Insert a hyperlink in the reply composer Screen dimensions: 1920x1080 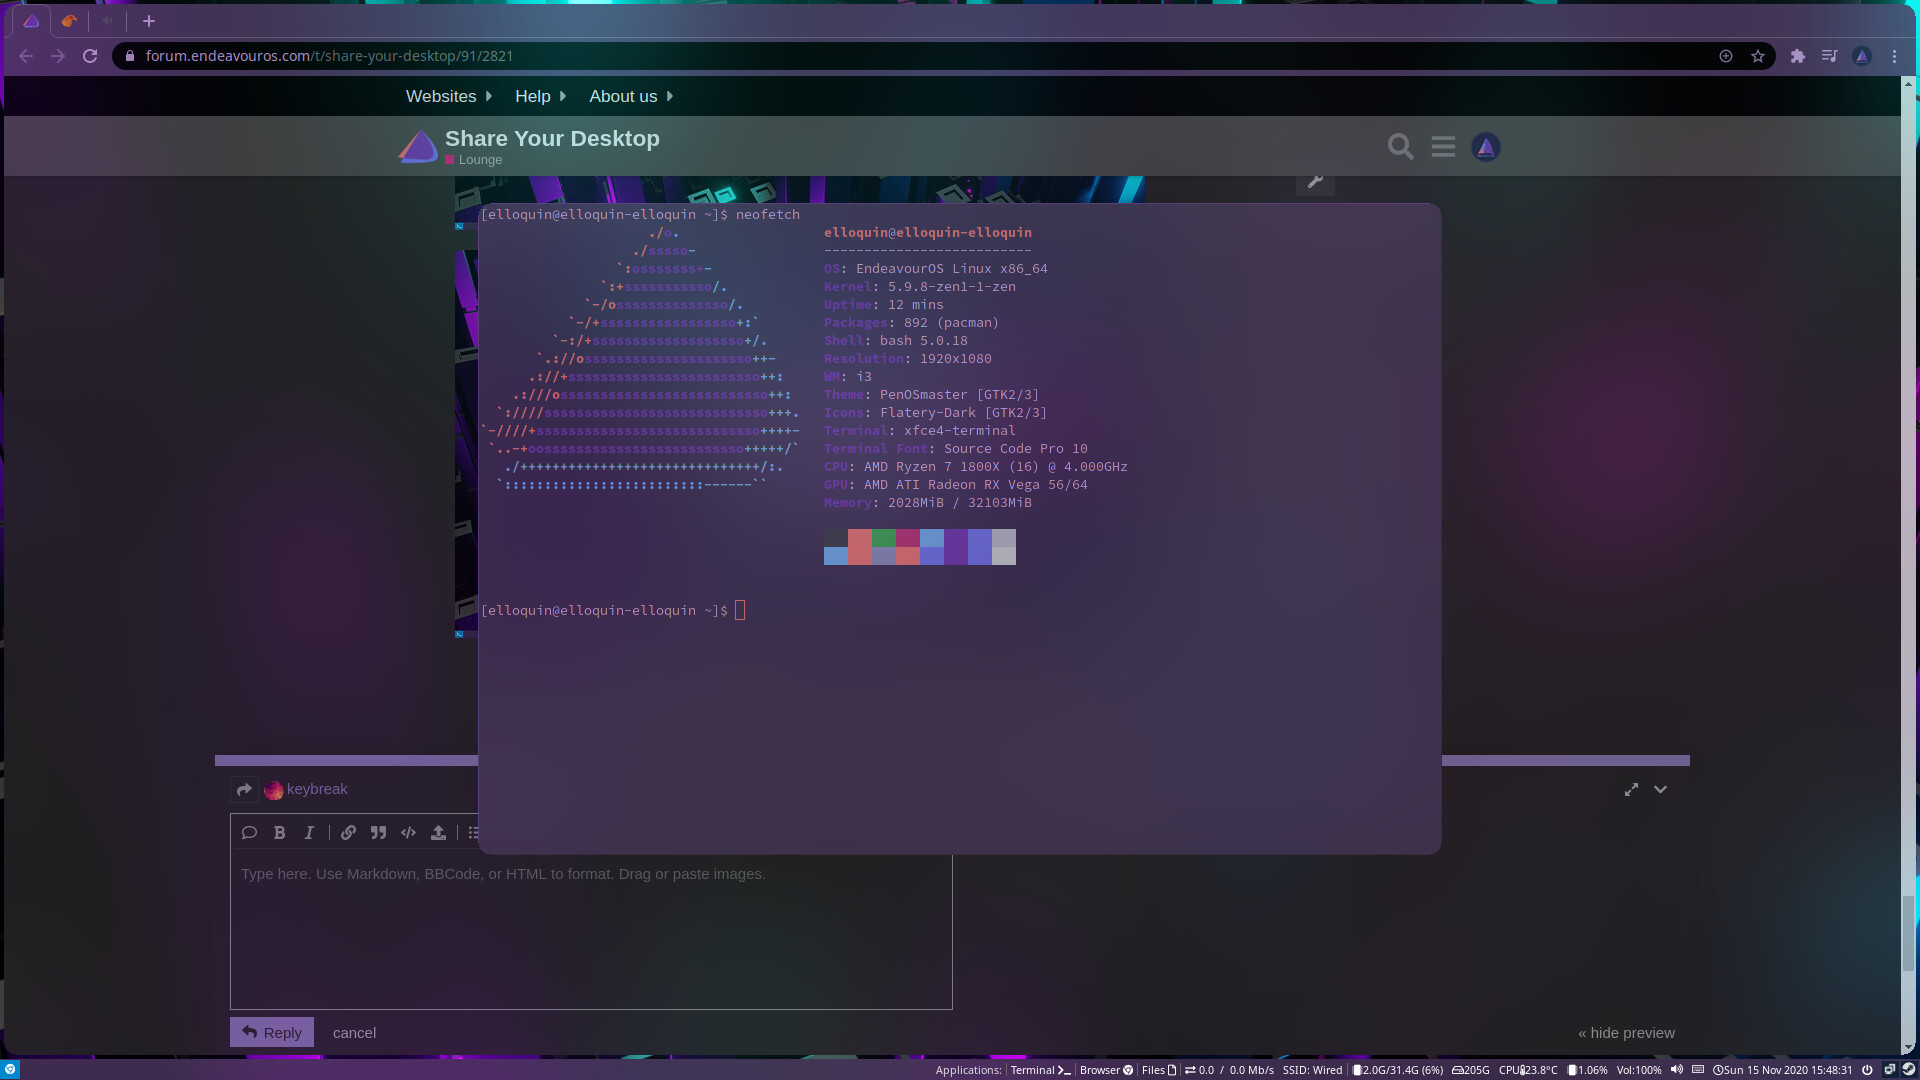[x=348, y=832]
